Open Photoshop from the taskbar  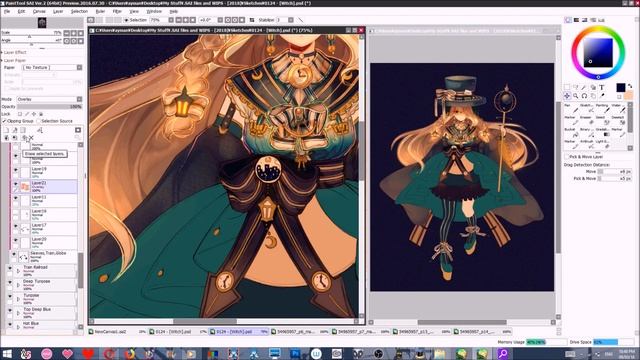[x=295, y=354]
